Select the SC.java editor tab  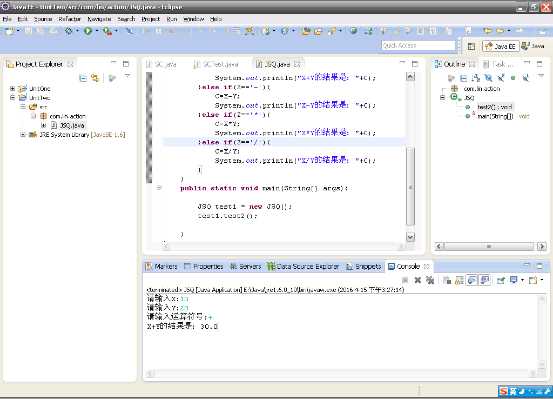click(x=162, y=64)
